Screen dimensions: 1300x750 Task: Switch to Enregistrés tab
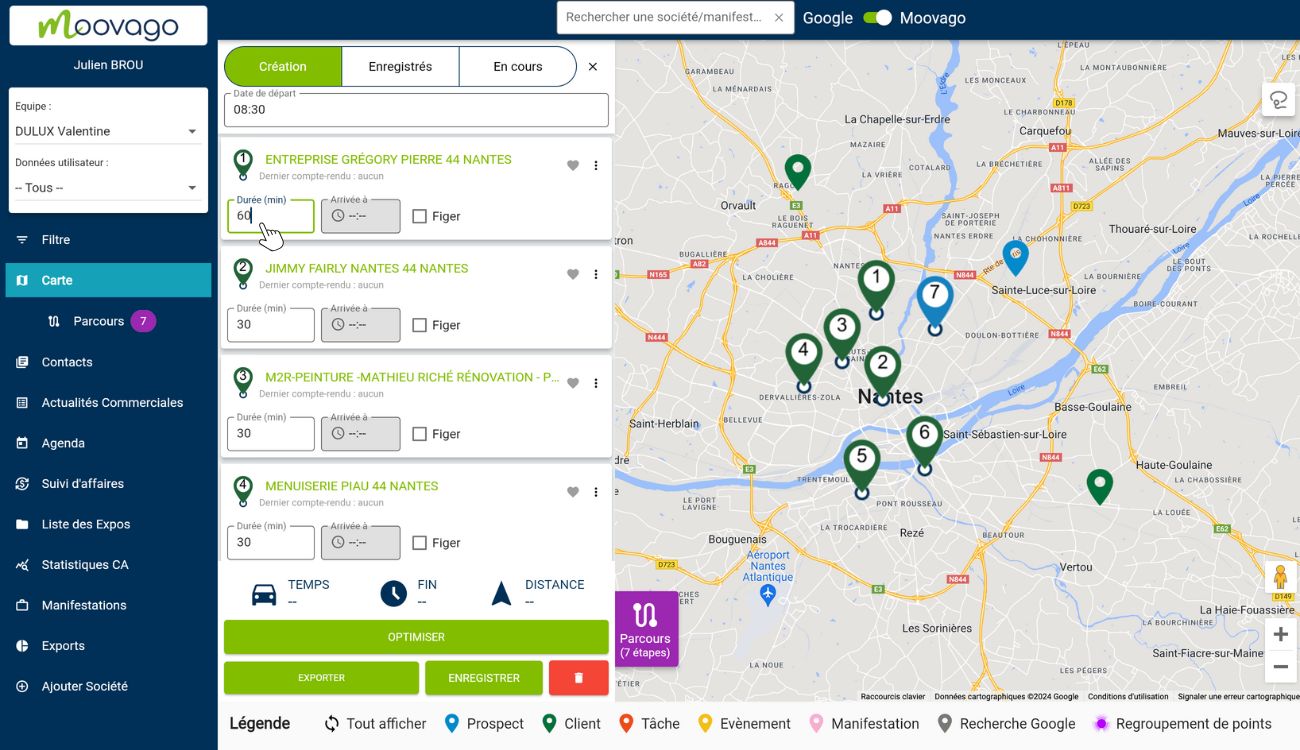[x=400, y=66]
